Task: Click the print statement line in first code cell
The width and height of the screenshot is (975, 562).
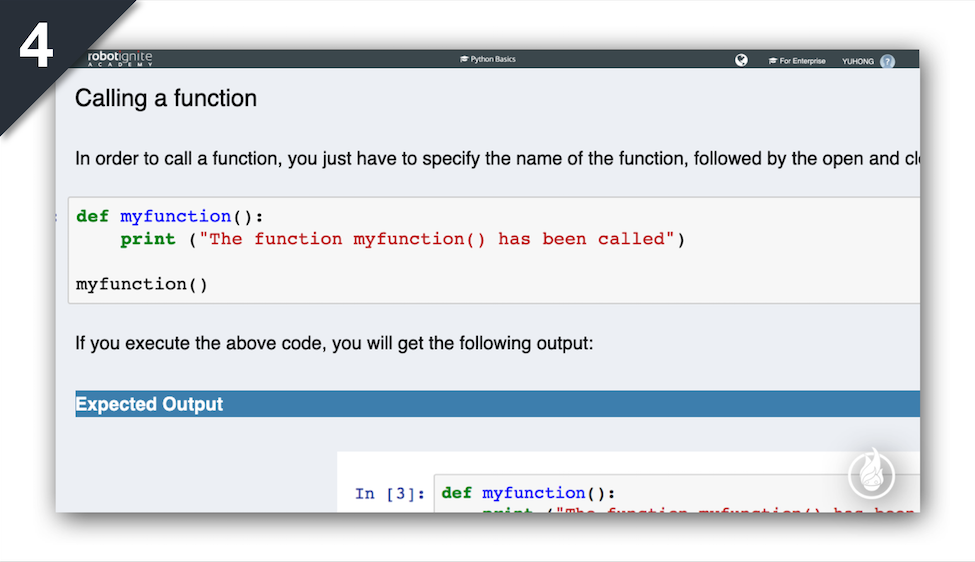Action: [x=402, y=239]
